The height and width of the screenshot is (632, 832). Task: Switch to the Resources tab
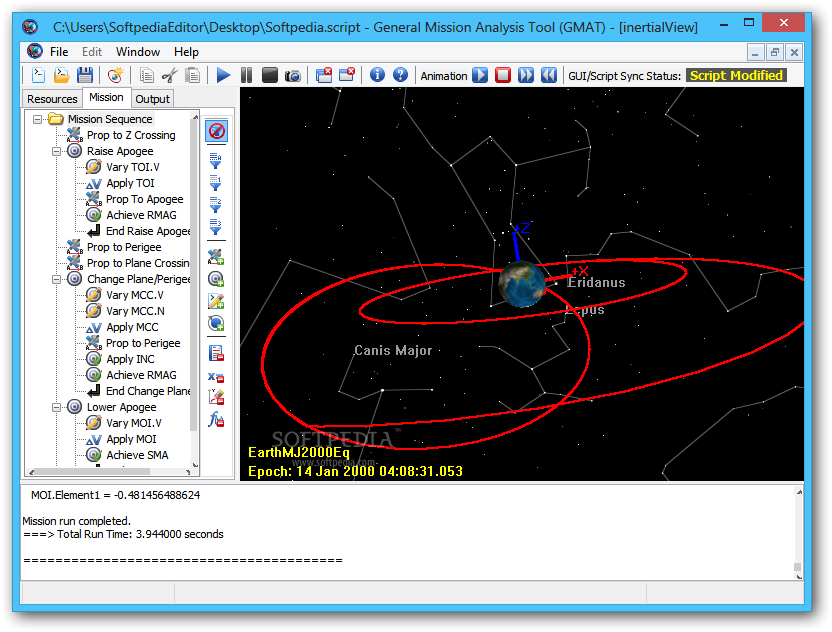[x=52, y=99]
